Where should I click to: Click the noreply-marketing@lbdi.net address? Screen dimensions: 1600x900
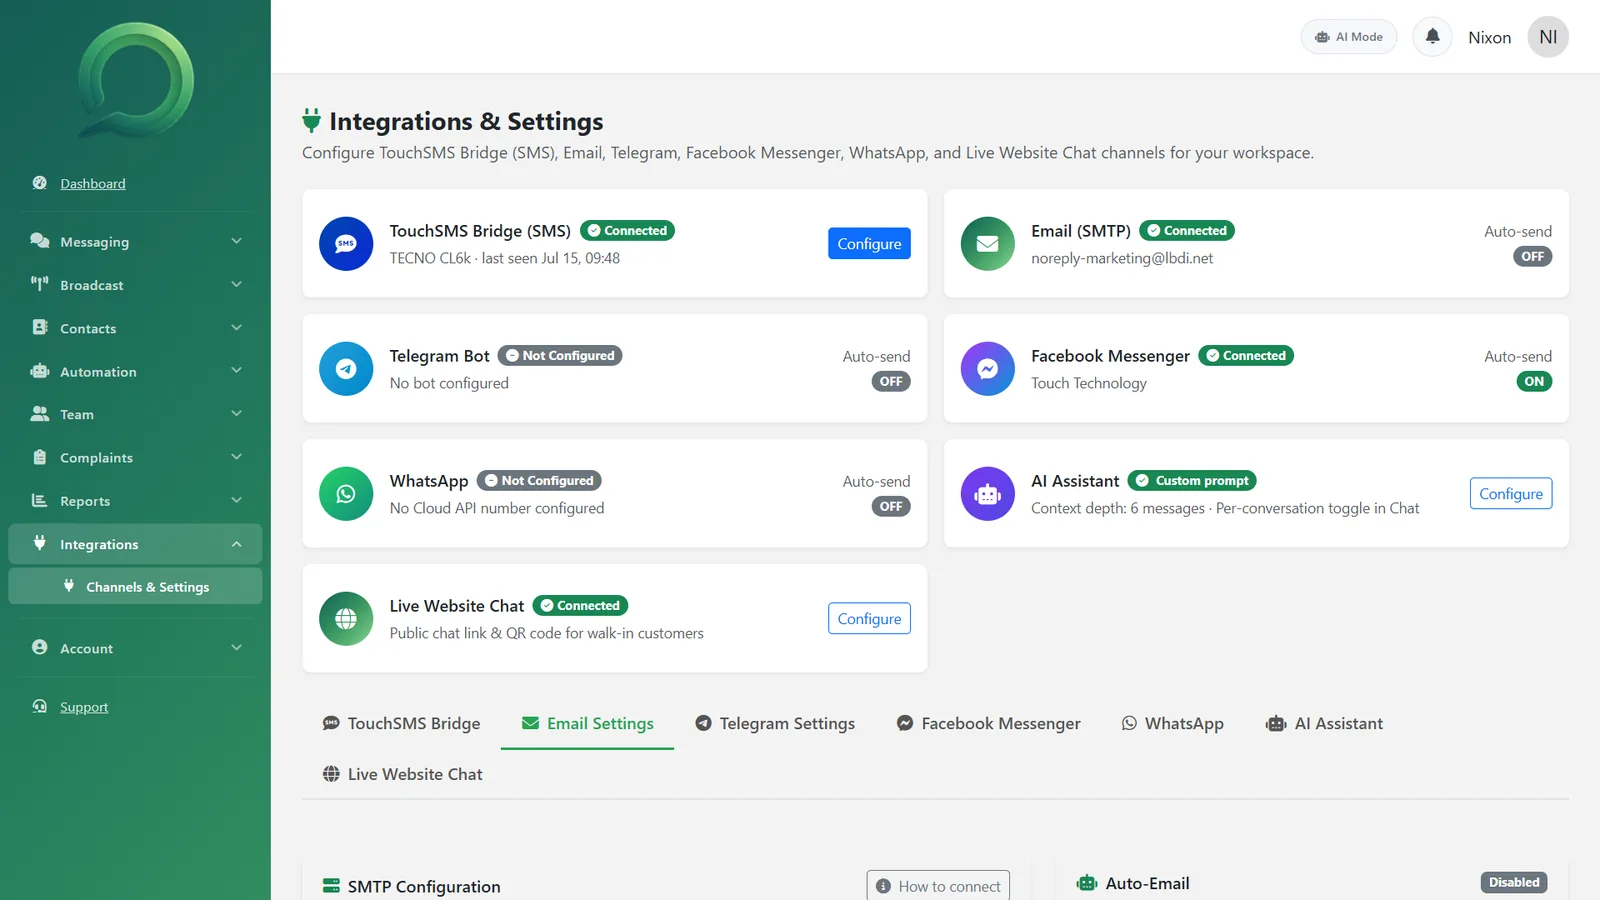[x=1122, y=258]
